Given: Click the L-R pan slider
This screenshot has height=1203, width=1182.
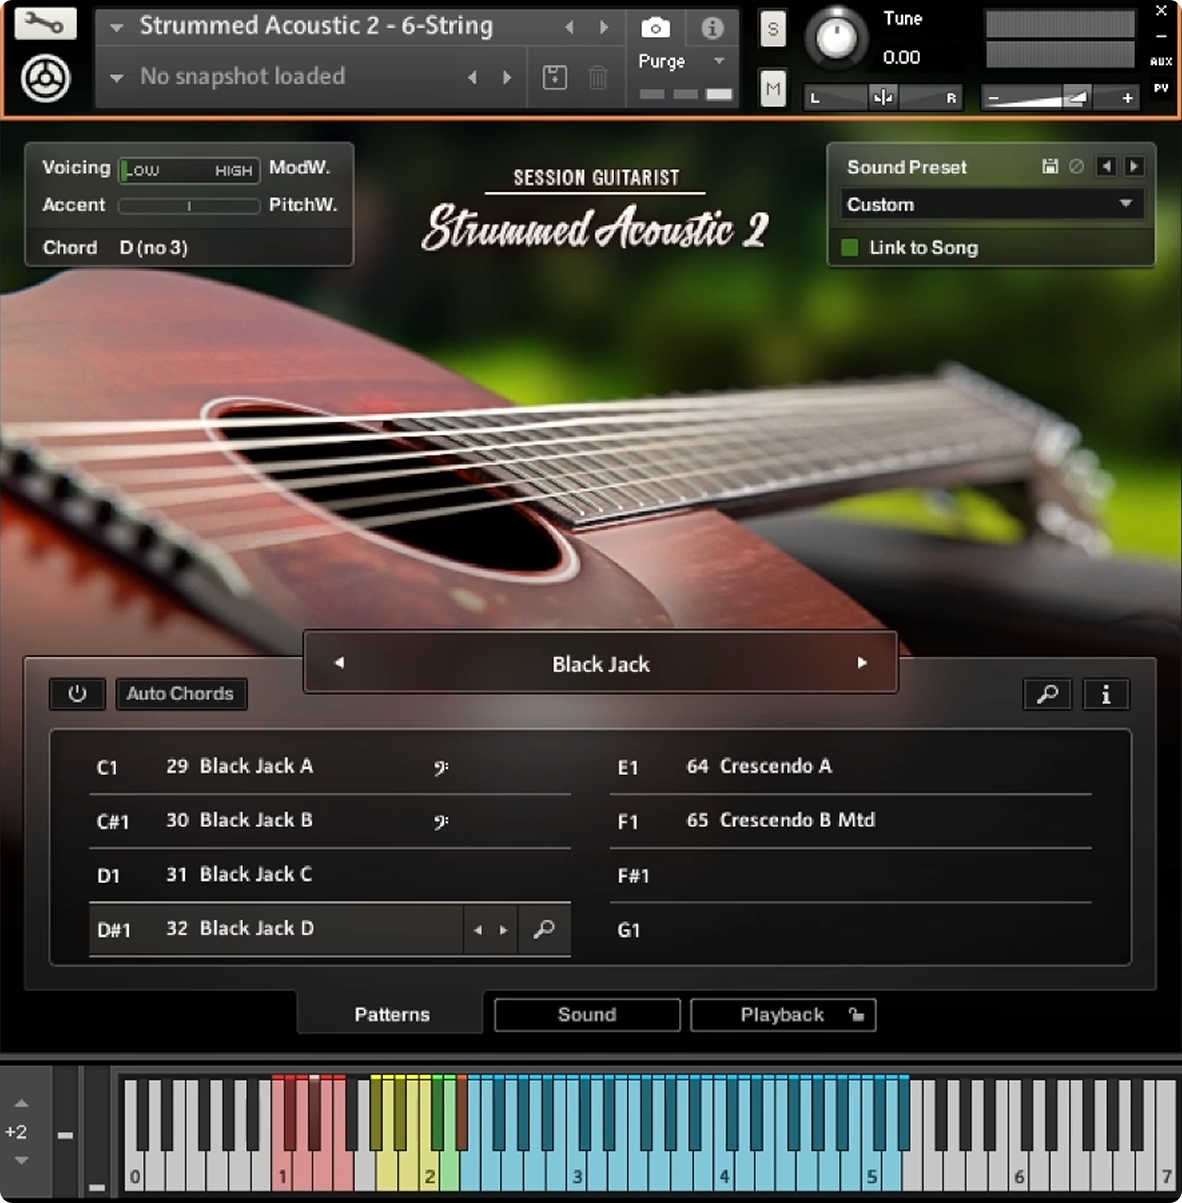Looking at the screenshot, I should [883, 97].
